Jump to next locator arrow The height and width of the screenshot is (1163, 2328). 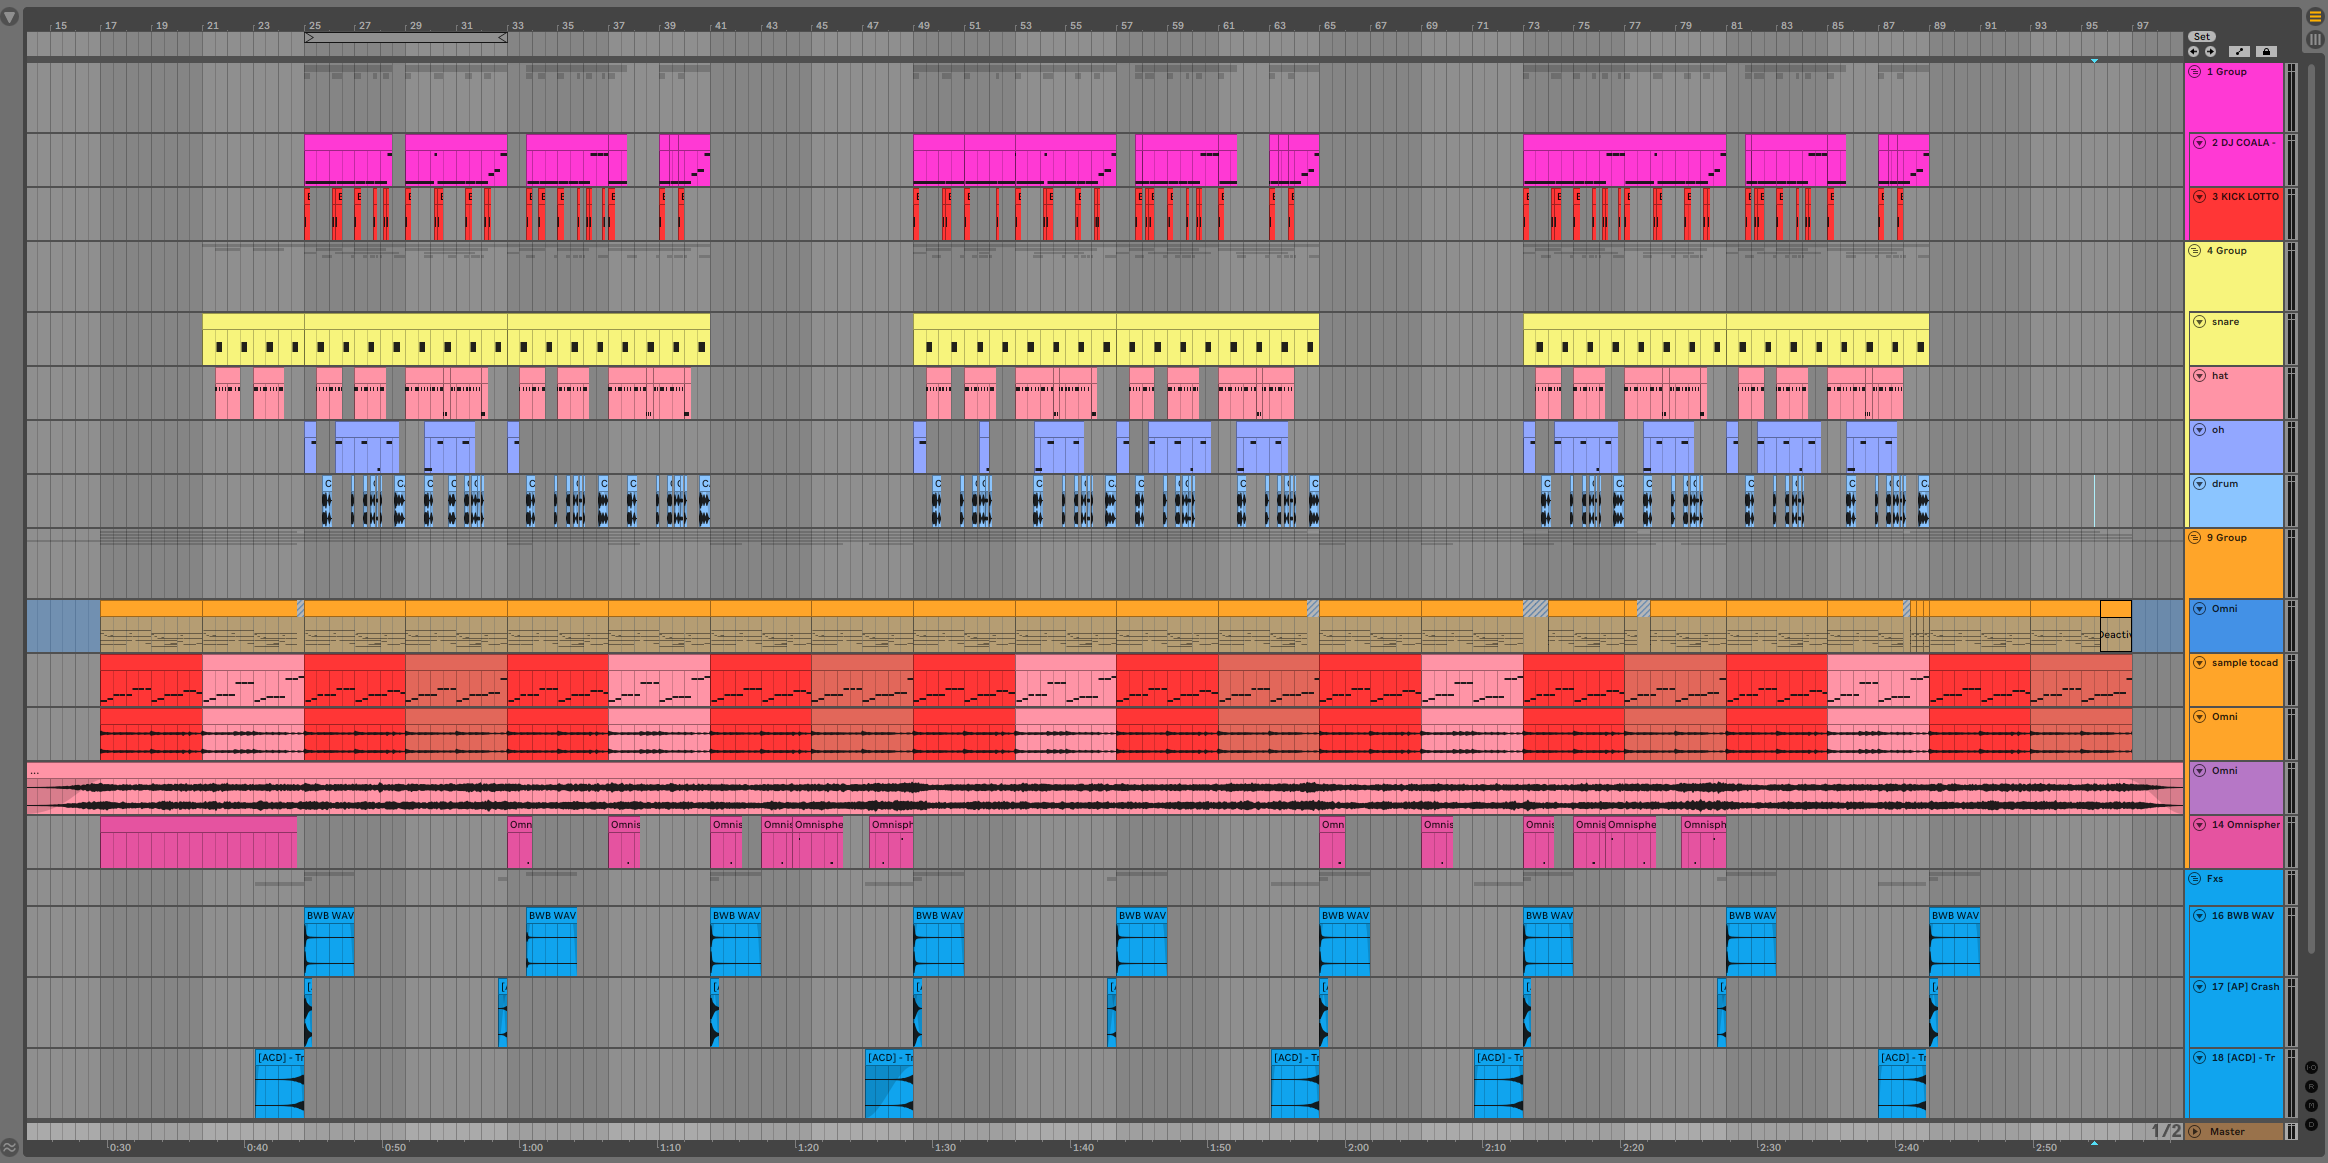tap(2210, 51)
